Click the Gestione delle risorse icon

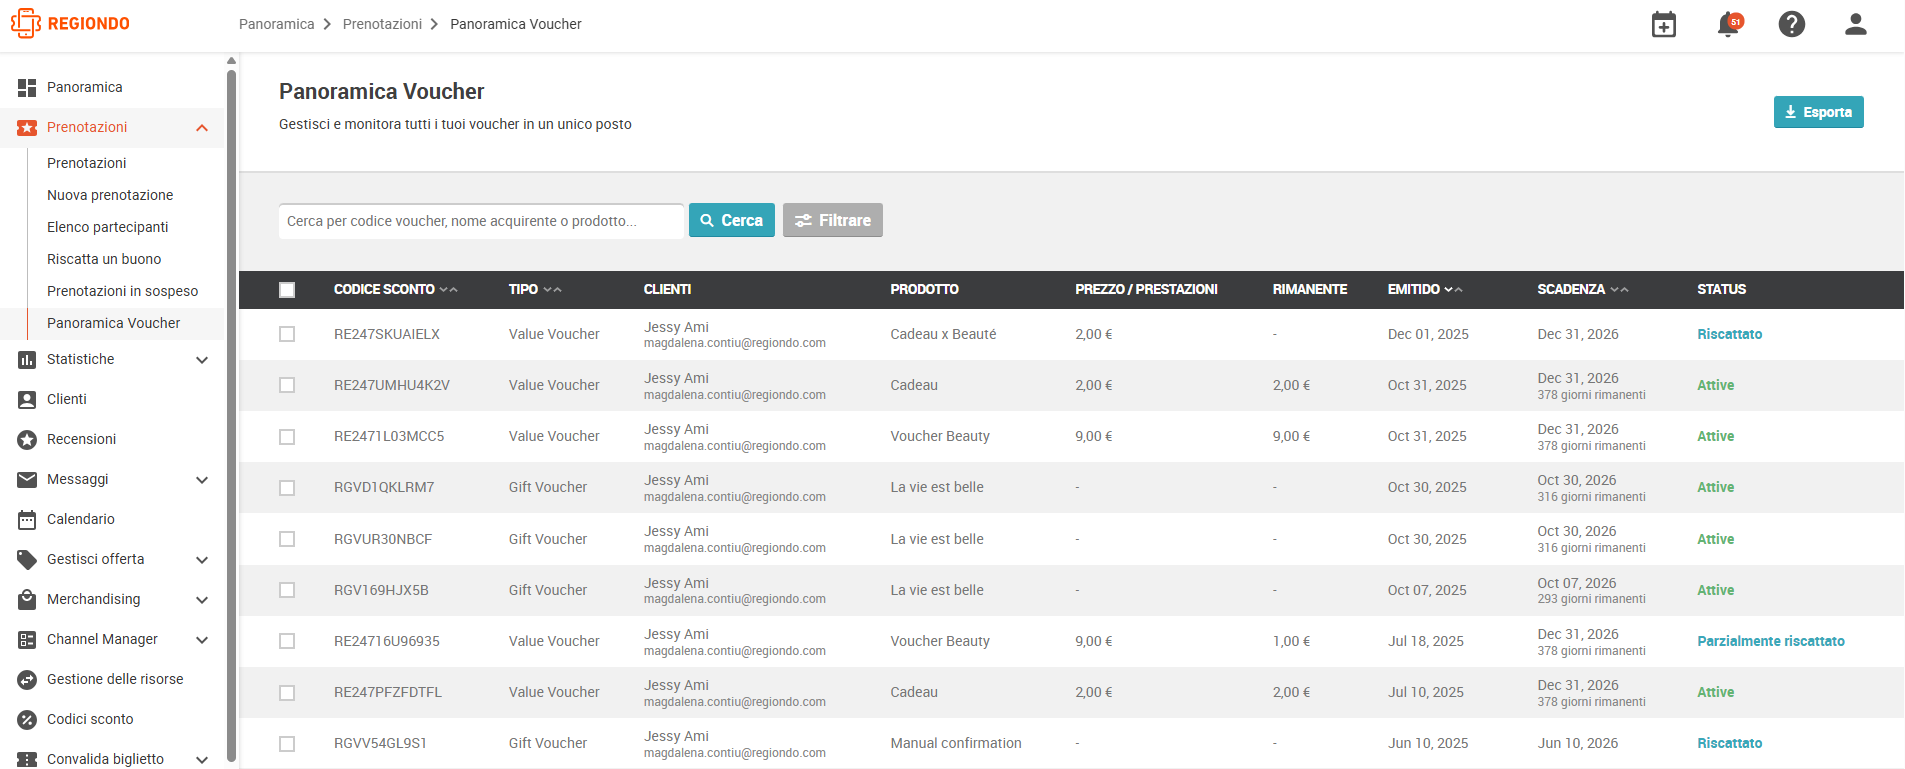coord(27,680)
